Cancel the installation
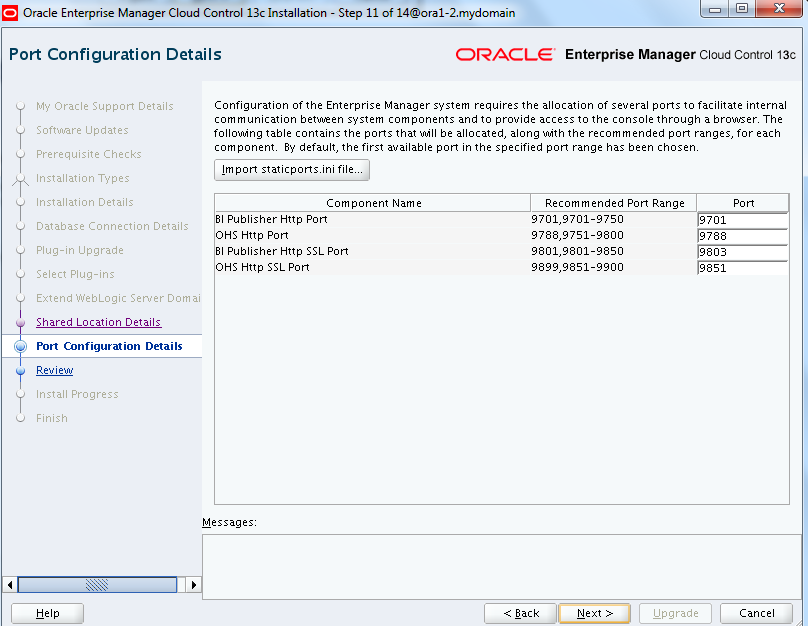The height and width of the screenshot is (626, 808). pos(756,613)
